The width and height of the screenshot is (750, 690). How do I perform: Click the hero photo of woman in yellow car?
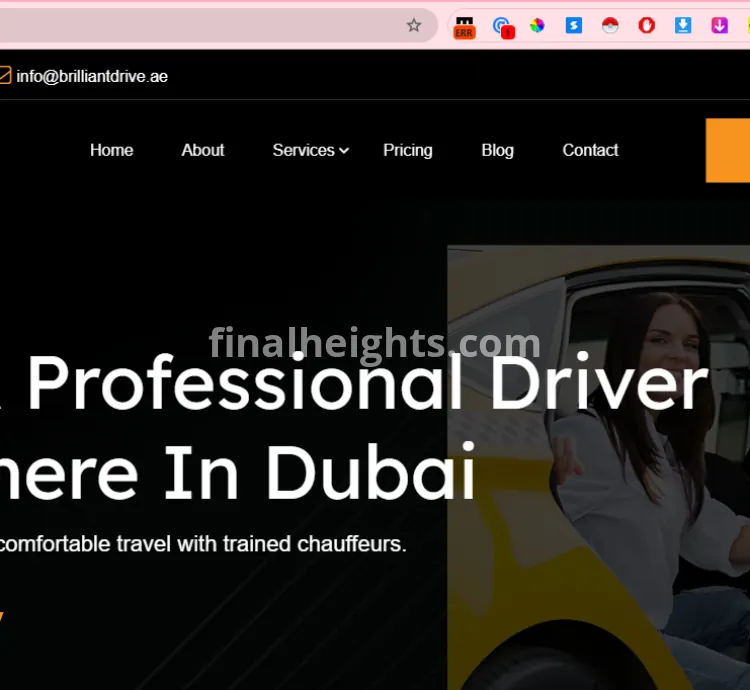pos(598,467)
